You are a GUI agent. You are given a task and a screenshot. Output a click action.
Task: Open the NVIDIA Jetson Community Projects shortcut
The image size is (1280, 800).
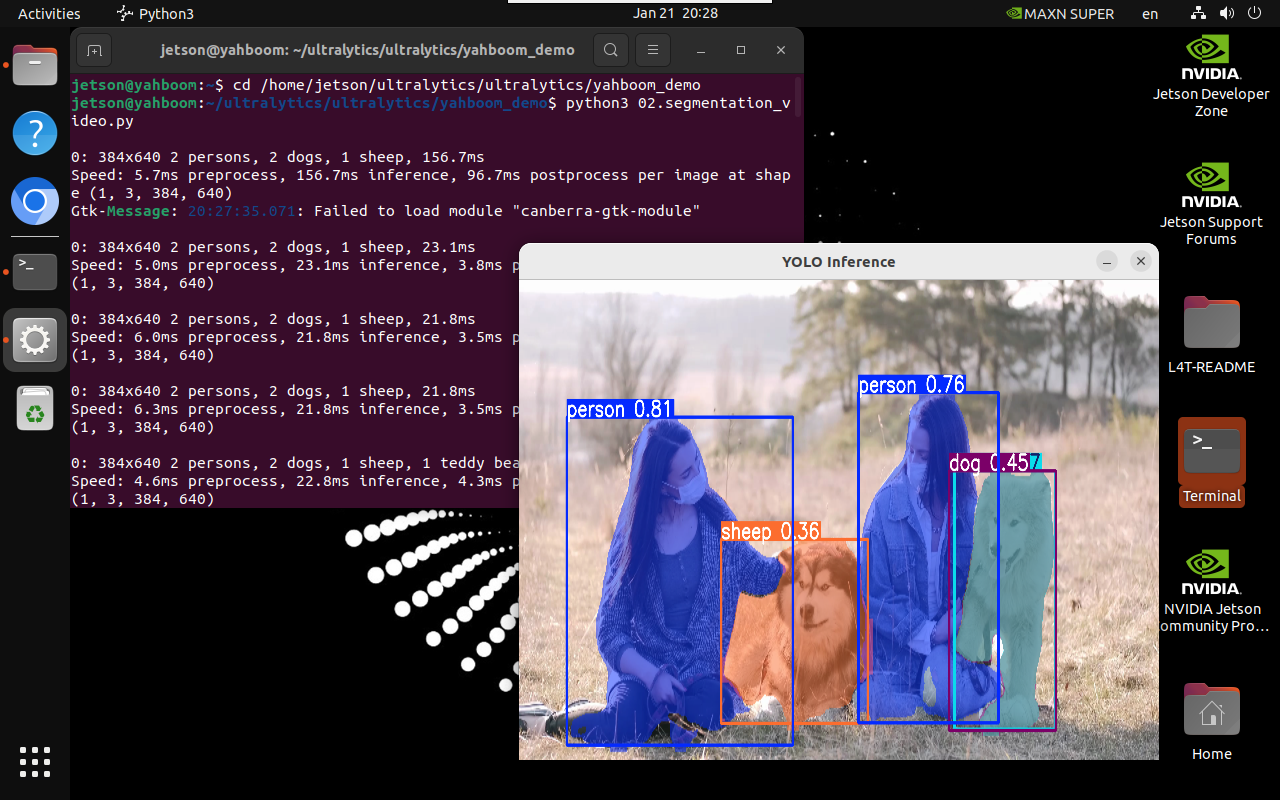pos(1211,591)
